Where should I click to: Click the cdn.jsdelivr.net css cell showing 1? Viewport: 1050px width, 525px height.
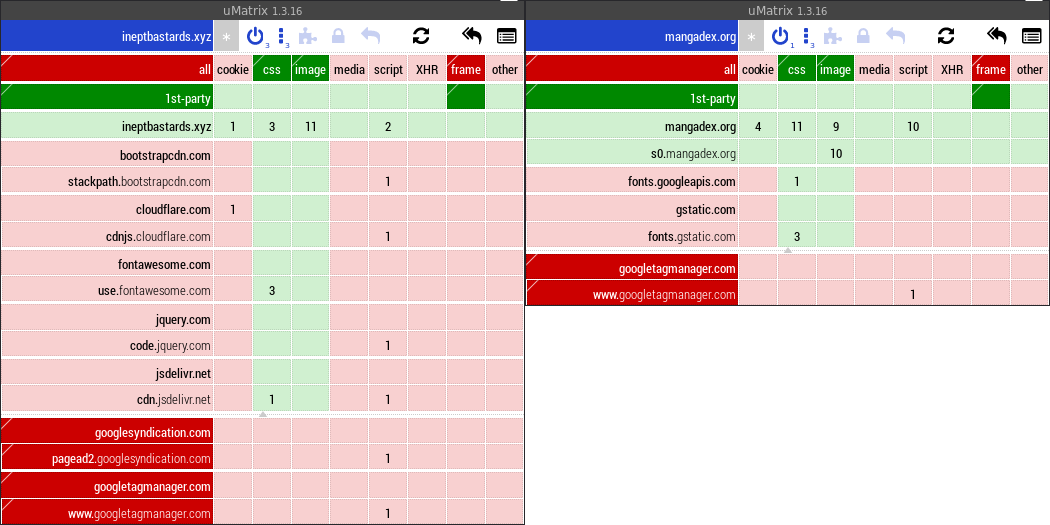(x=272, y=400)
